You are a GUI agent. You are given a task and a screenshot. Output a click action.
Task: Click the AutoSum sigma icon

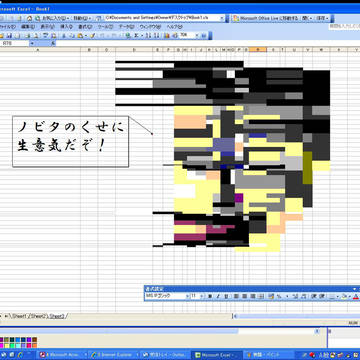(136, 35)
